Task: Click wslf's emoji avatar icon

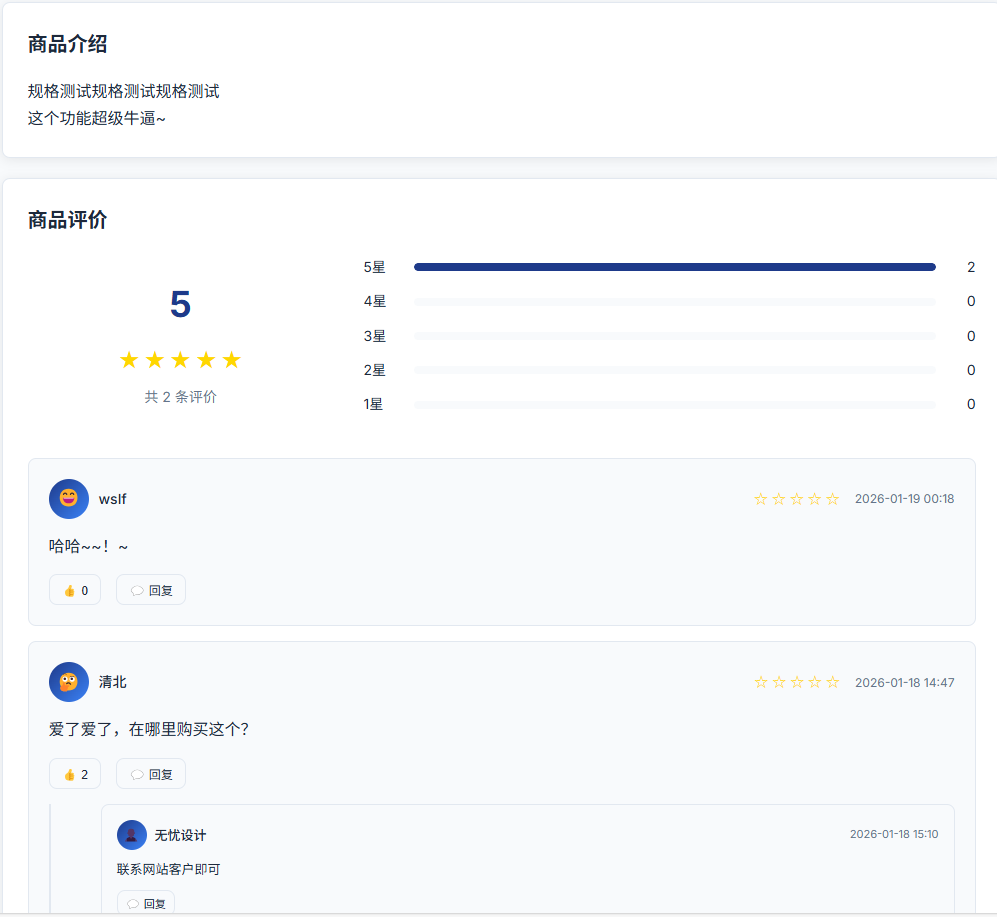Action: tap(68, 498)
